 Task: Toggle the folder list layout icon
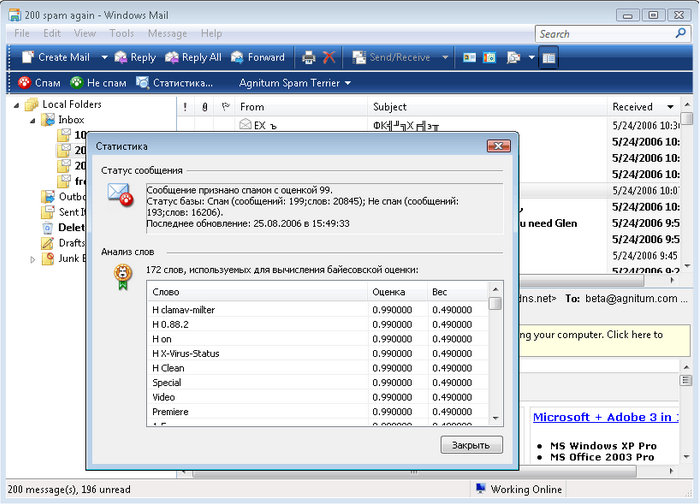click(549, 58)
